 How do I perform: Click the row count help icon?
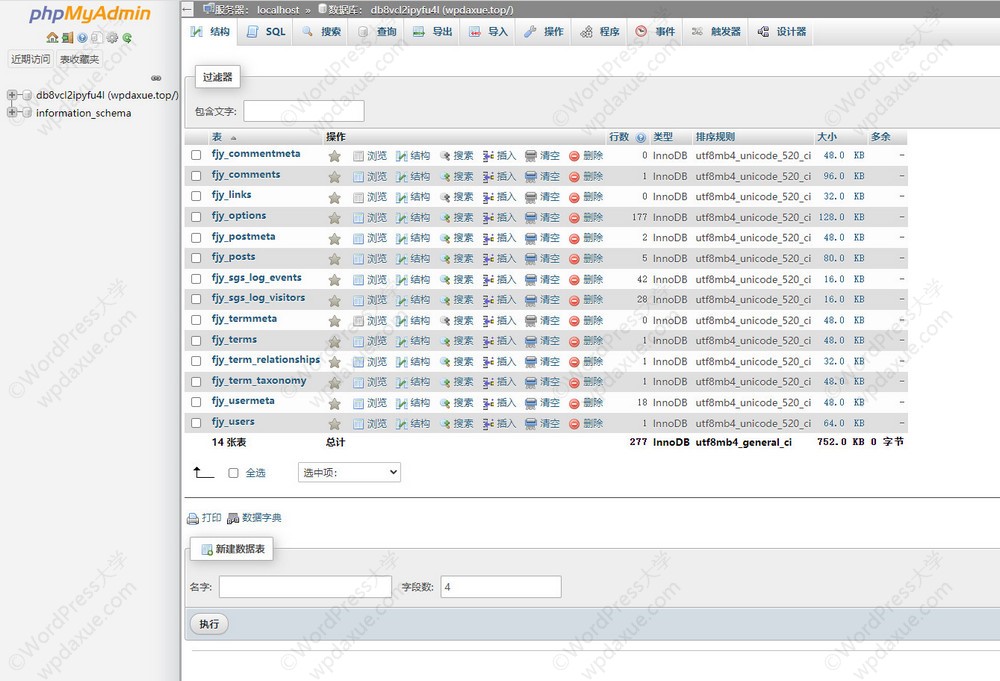(x=641, y=138)
